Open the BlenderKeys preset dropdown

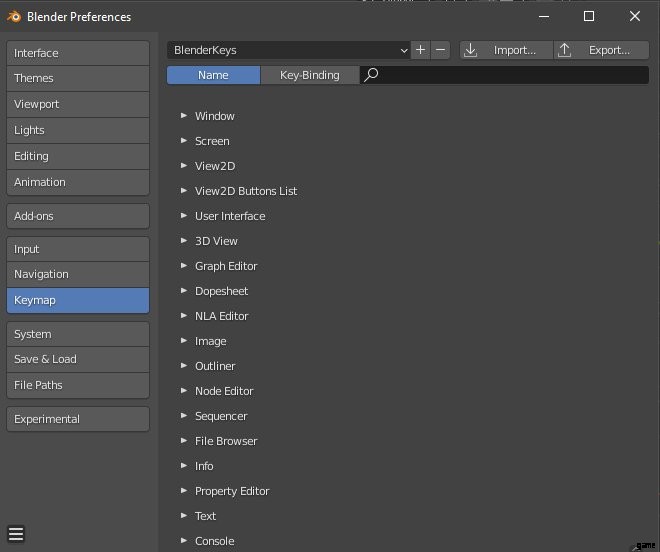coord(289,50)
